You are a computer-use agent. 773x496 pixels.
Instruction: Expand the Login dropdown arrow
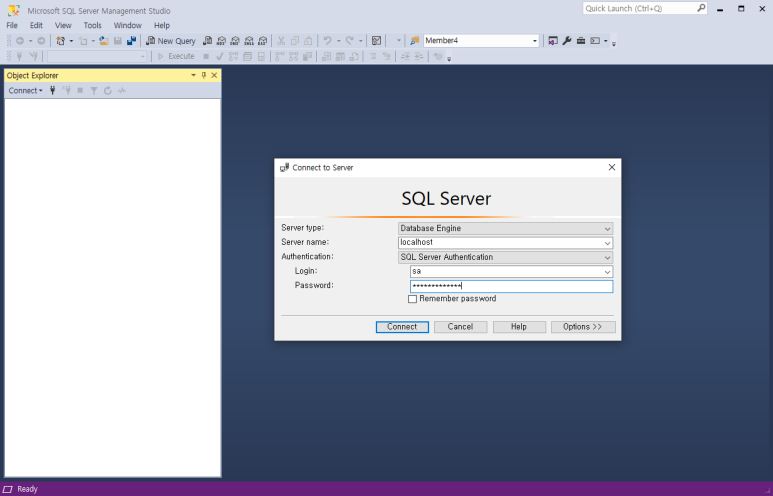(607, 272)
